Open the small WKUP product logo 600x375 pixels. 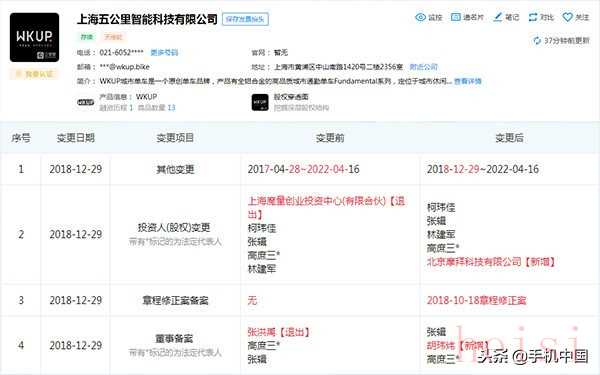point(85,102)
